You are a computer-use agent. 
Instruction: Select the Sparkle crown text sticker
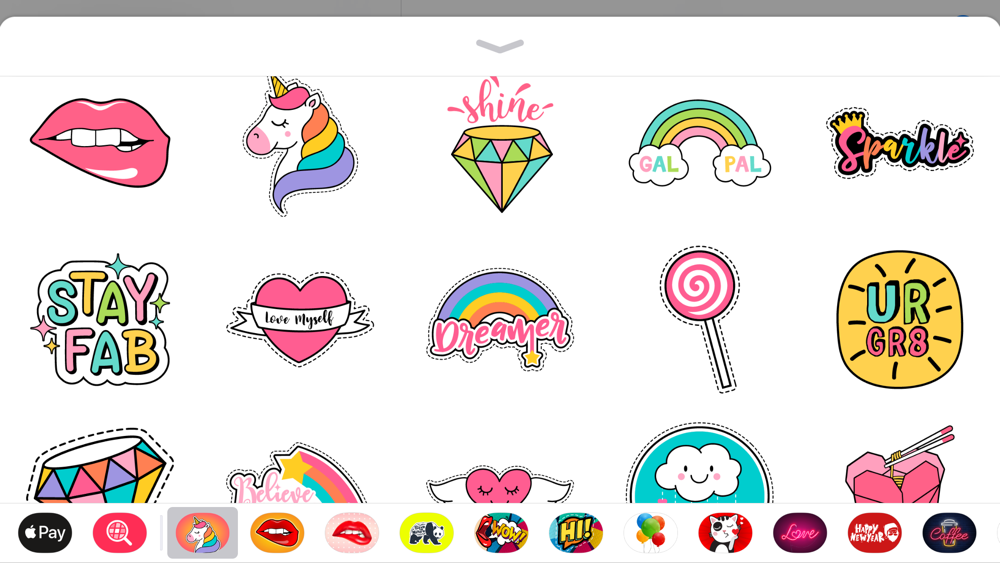pos(899,143)
